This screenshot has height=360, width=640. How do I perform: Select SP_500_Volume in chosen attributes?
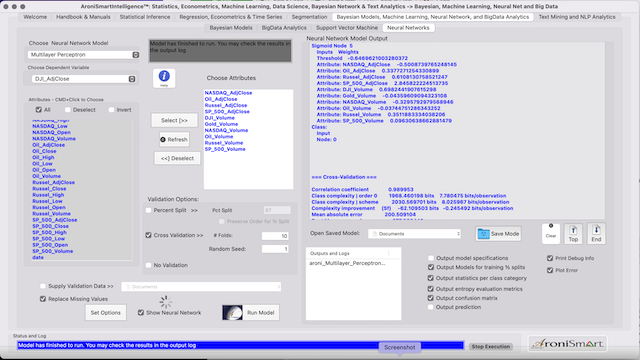pyautogui.click(x=225, y=149)
